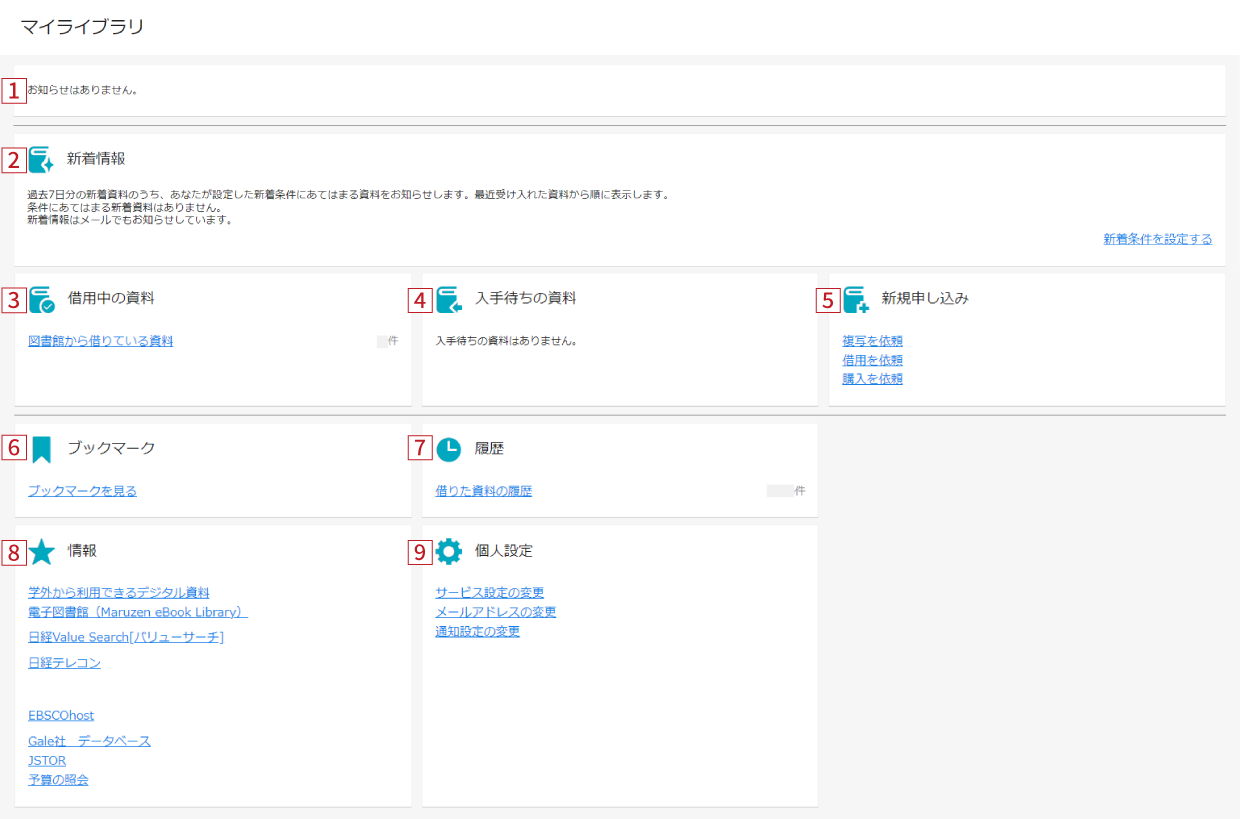1240x819 pixels.
Task: Click the 履歴 clock icon
Action: click(449, 450)
